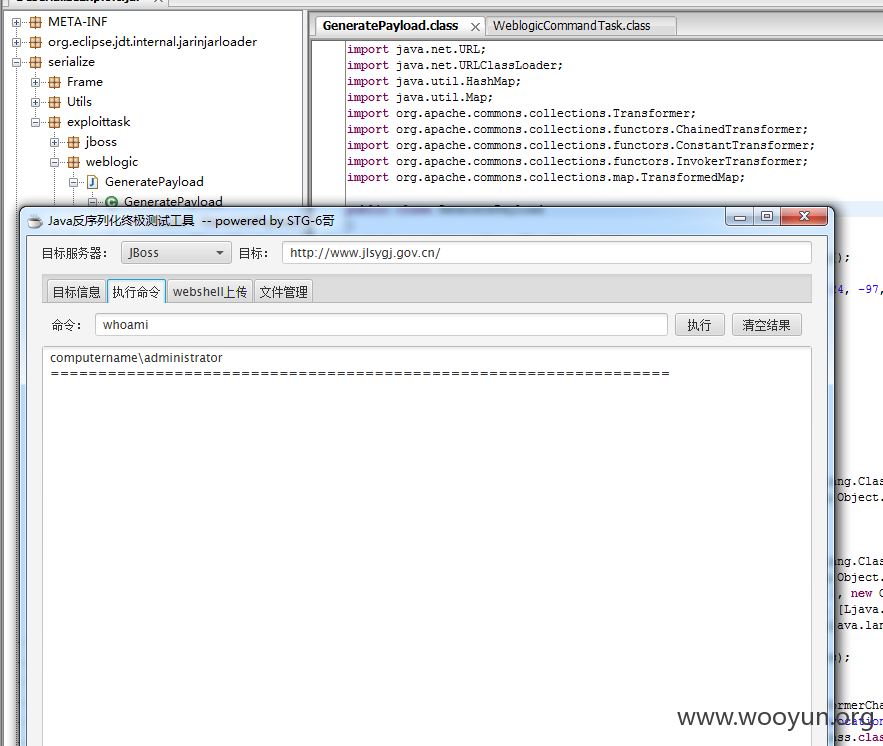Click the import java.util.HashMap line

(434, 82)
